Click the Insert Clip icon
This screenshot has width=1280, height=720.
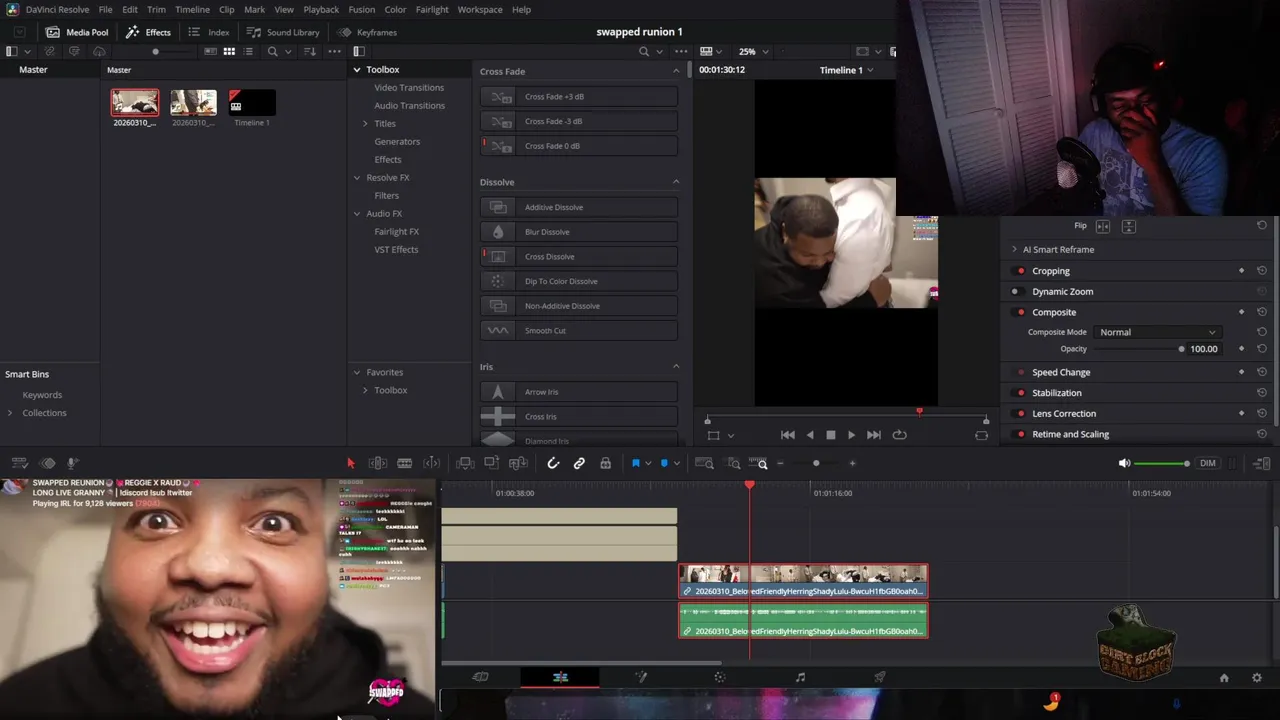tap(465, 463)
